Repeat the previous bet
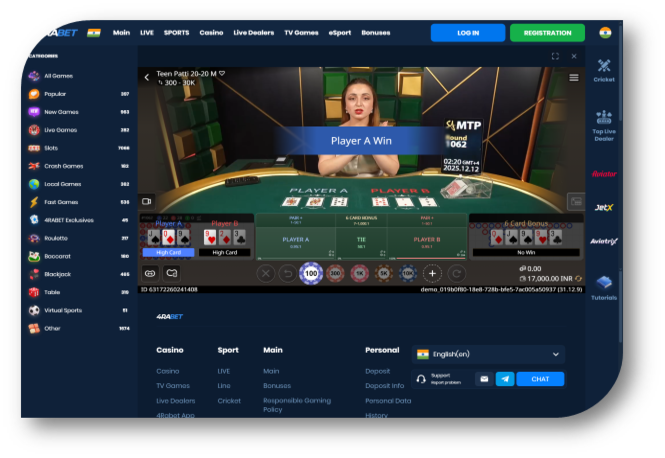Image resolution: width=665 pixels, height=458 pixels. (456, 274)
